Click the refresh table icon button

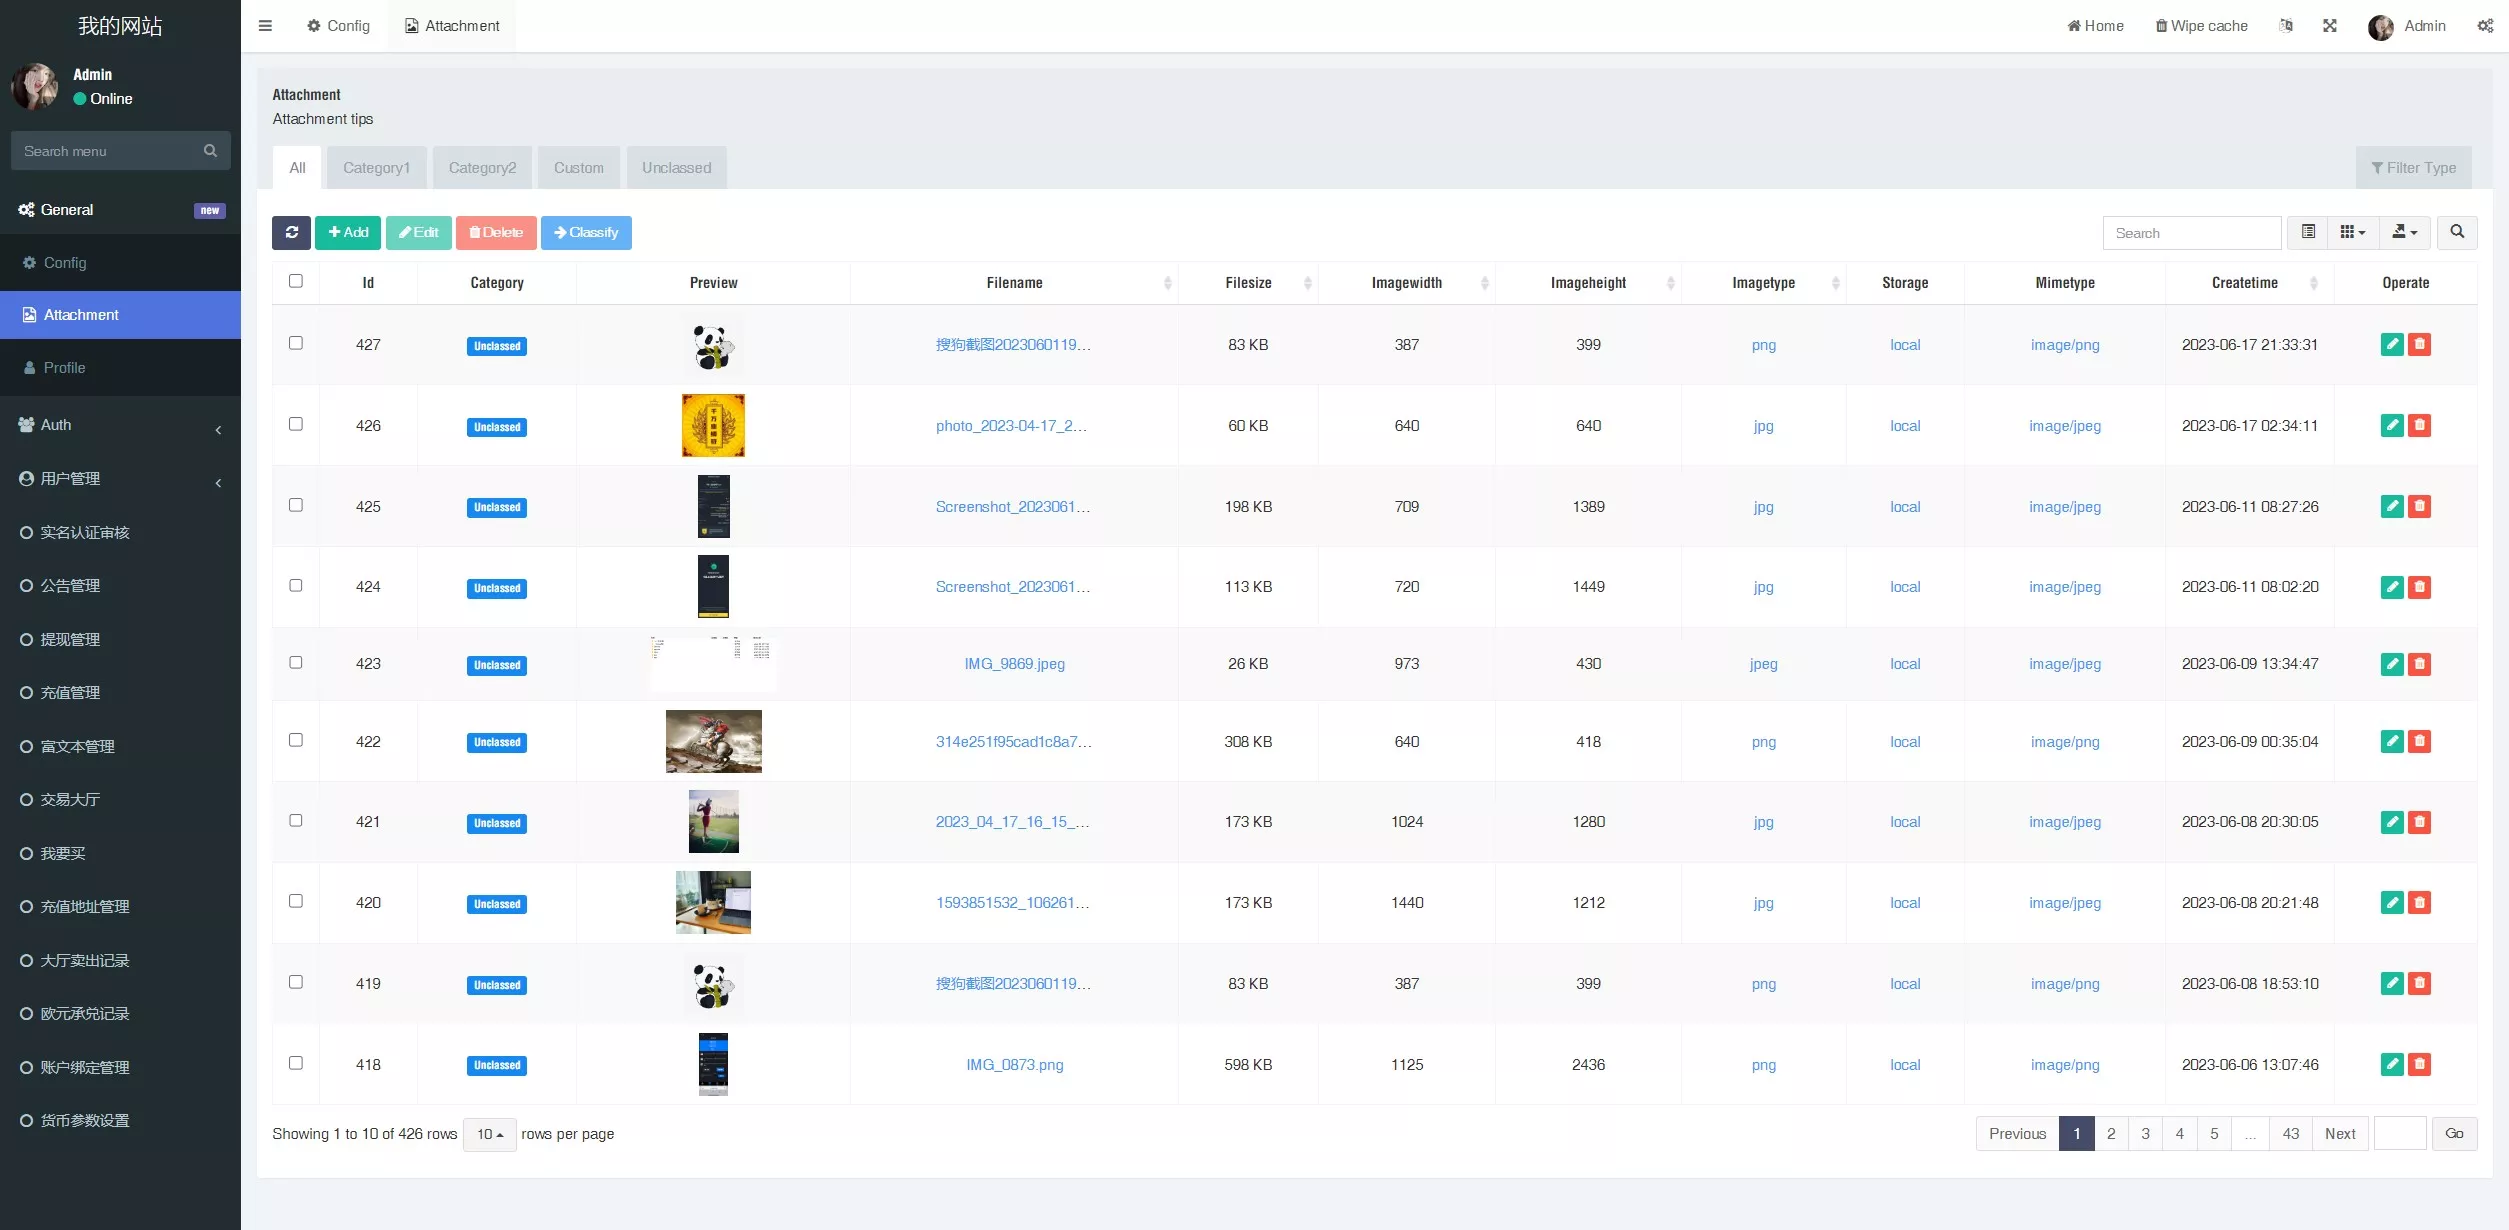291,233
